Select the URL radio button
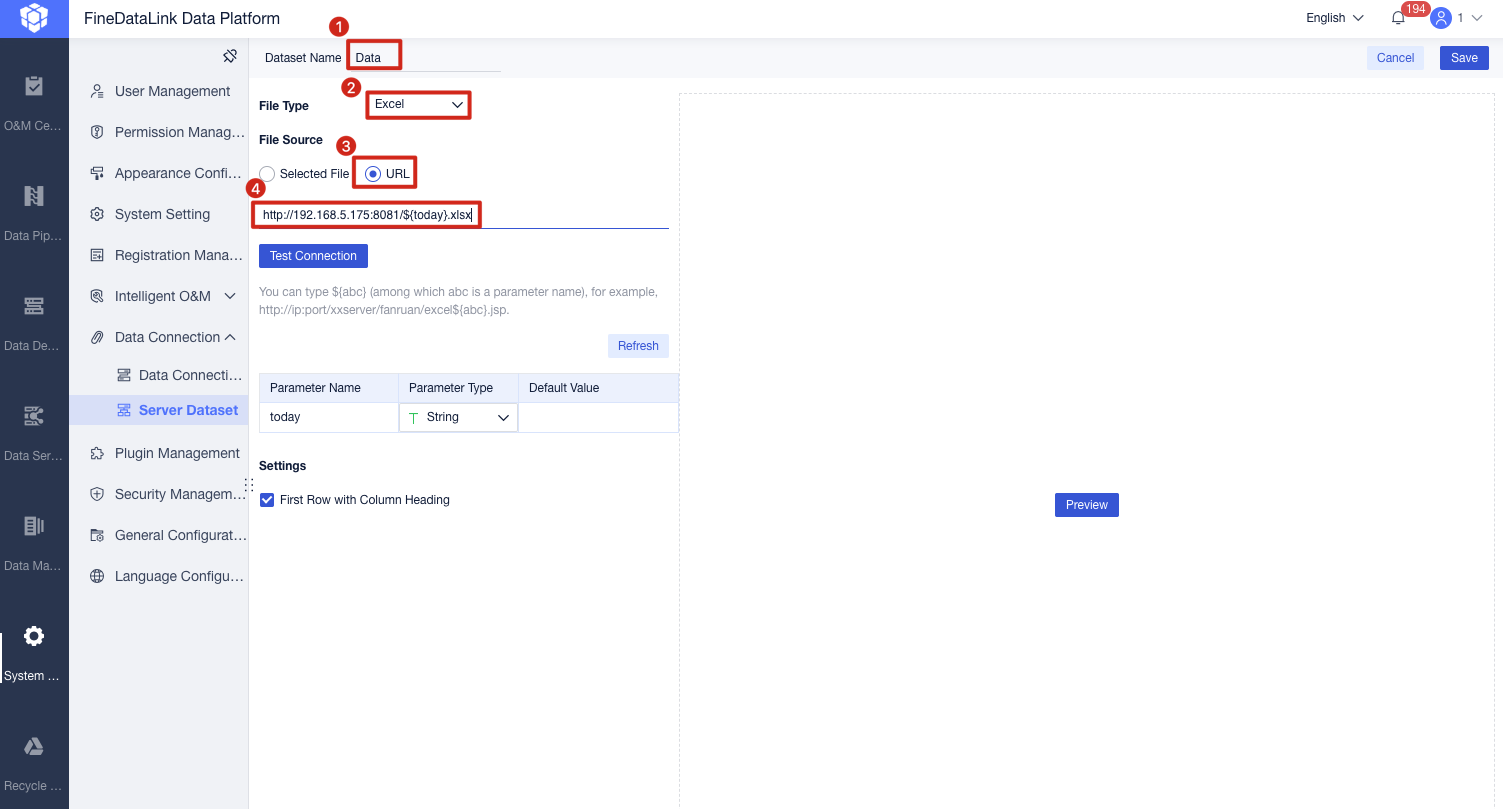Image resolution: width=1503 pixels, height=809 pixels. (373, 174)
